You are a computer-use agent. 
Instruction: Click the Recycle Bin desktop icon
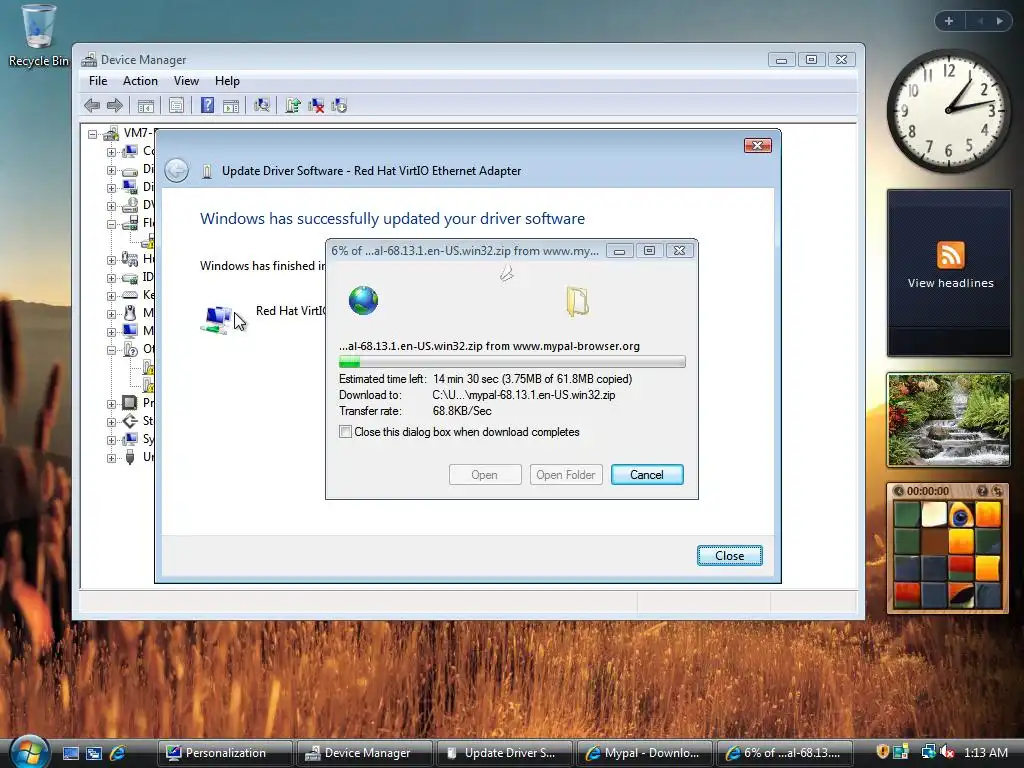[x=38, y=35]
